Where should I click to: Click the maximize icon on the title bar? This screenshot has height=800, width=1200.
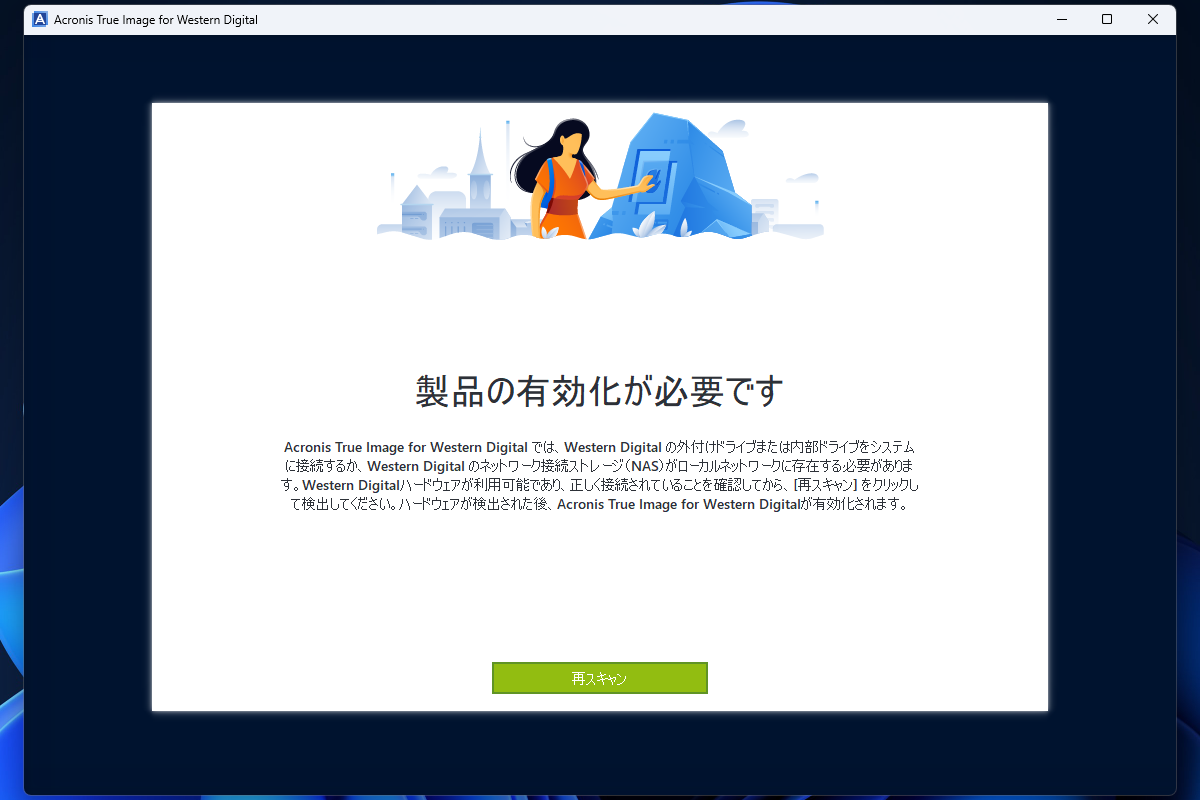(1108, 18)
